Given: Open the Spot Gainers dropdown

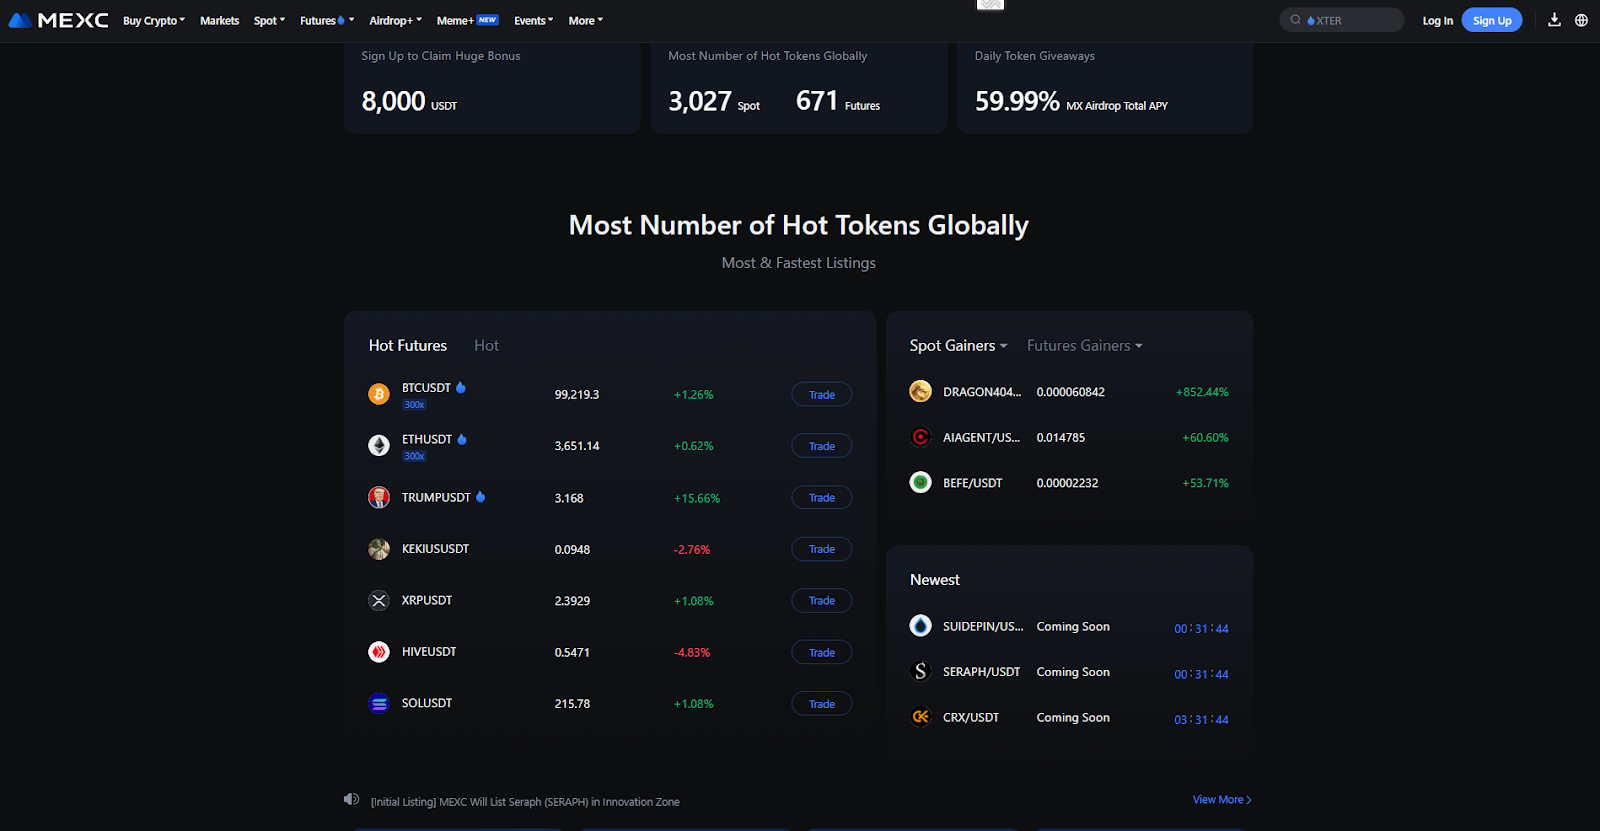Looking at the screenshot, I should click(x=958, y=345).
